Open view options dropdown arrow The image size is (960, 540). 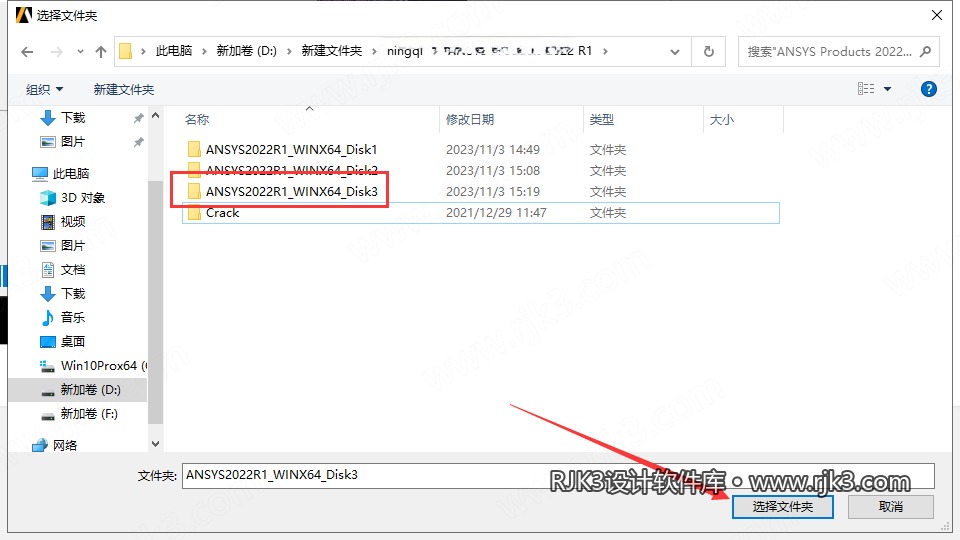pyautogui.click(x=887, y=89)
